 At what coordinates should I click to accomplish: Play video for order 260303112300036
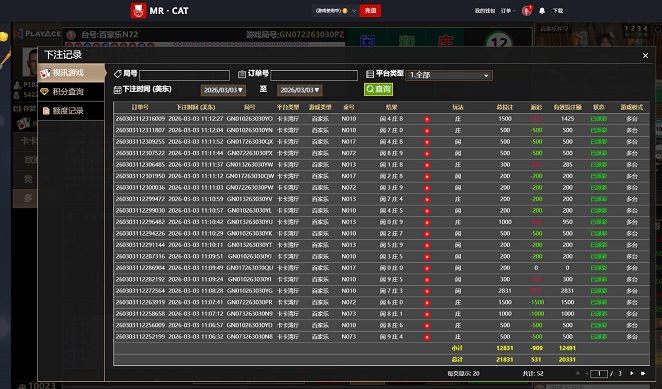click(427, 188)
